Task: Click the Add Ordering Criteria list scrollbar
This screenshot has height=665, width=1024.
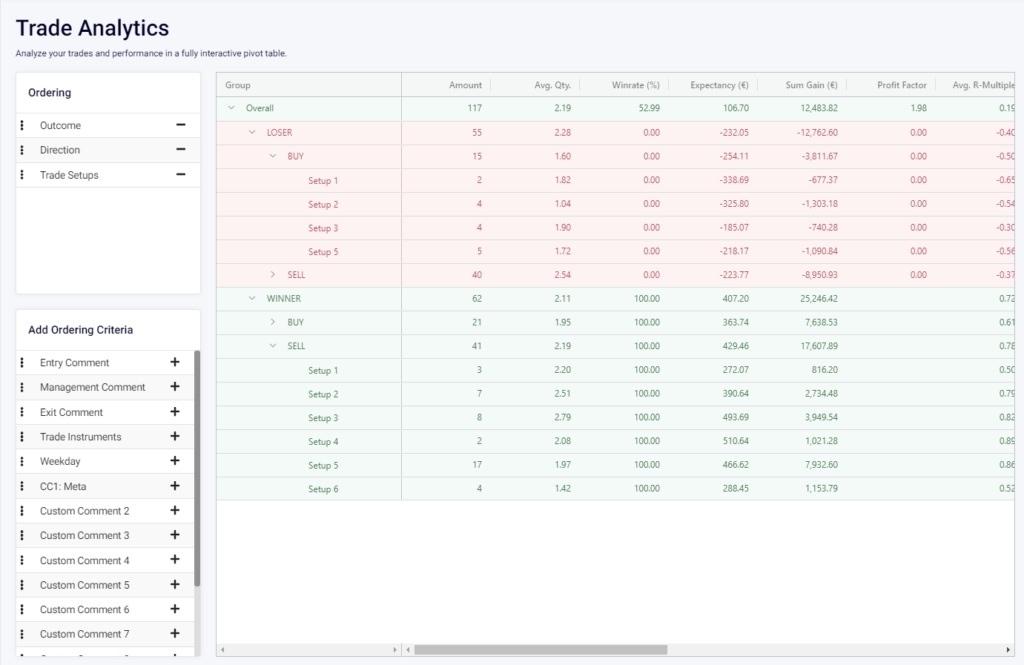Action: pos(197,468)
